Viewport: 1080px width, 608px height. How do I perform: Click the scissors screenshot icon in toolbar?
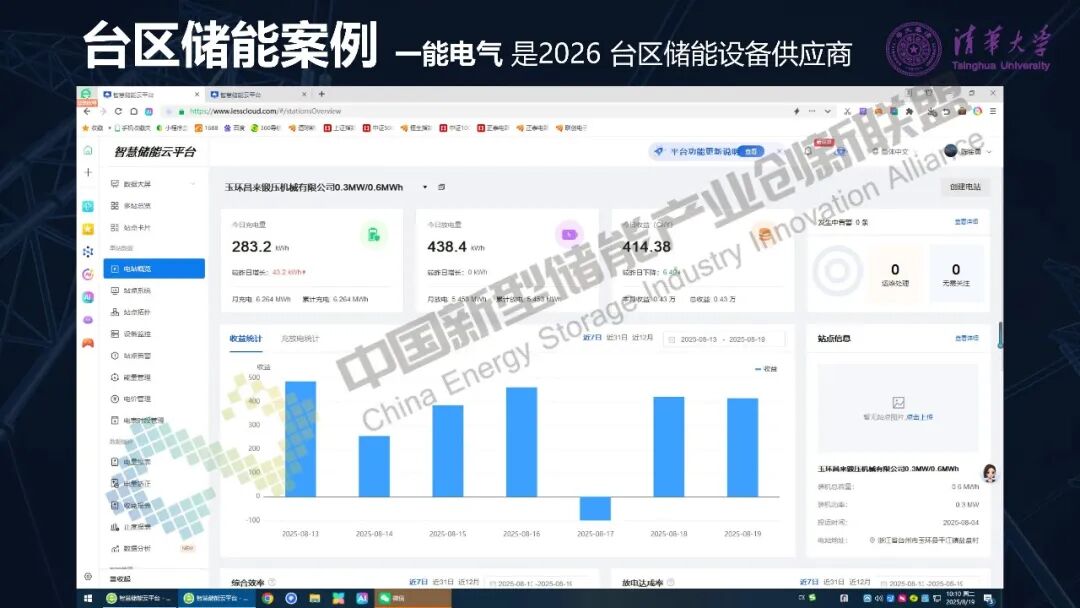(847, 111)
